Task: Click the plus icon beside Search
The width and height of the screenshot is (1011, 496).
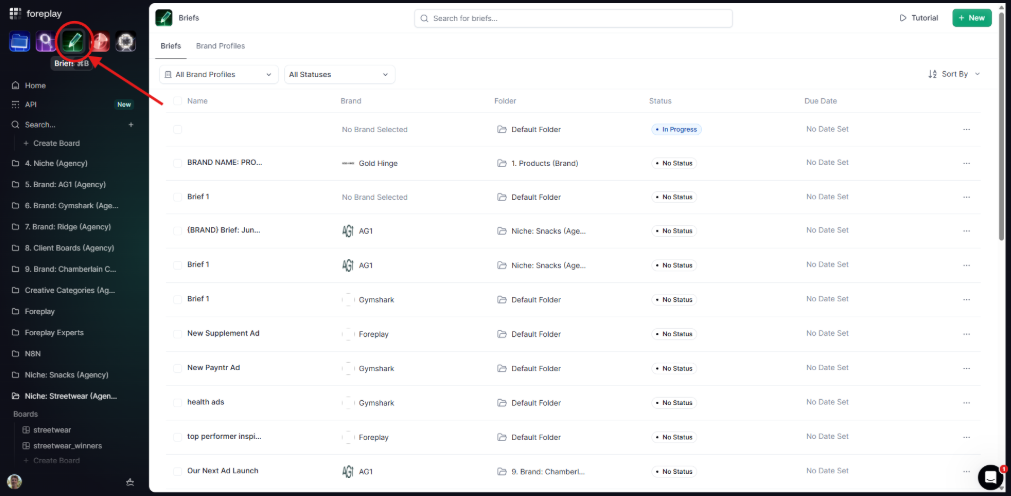Action: point(131,124)
